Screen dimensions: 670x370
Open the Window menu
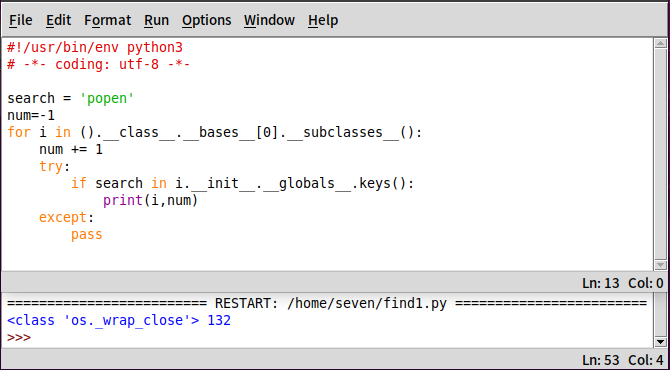(x=269, y=20)
